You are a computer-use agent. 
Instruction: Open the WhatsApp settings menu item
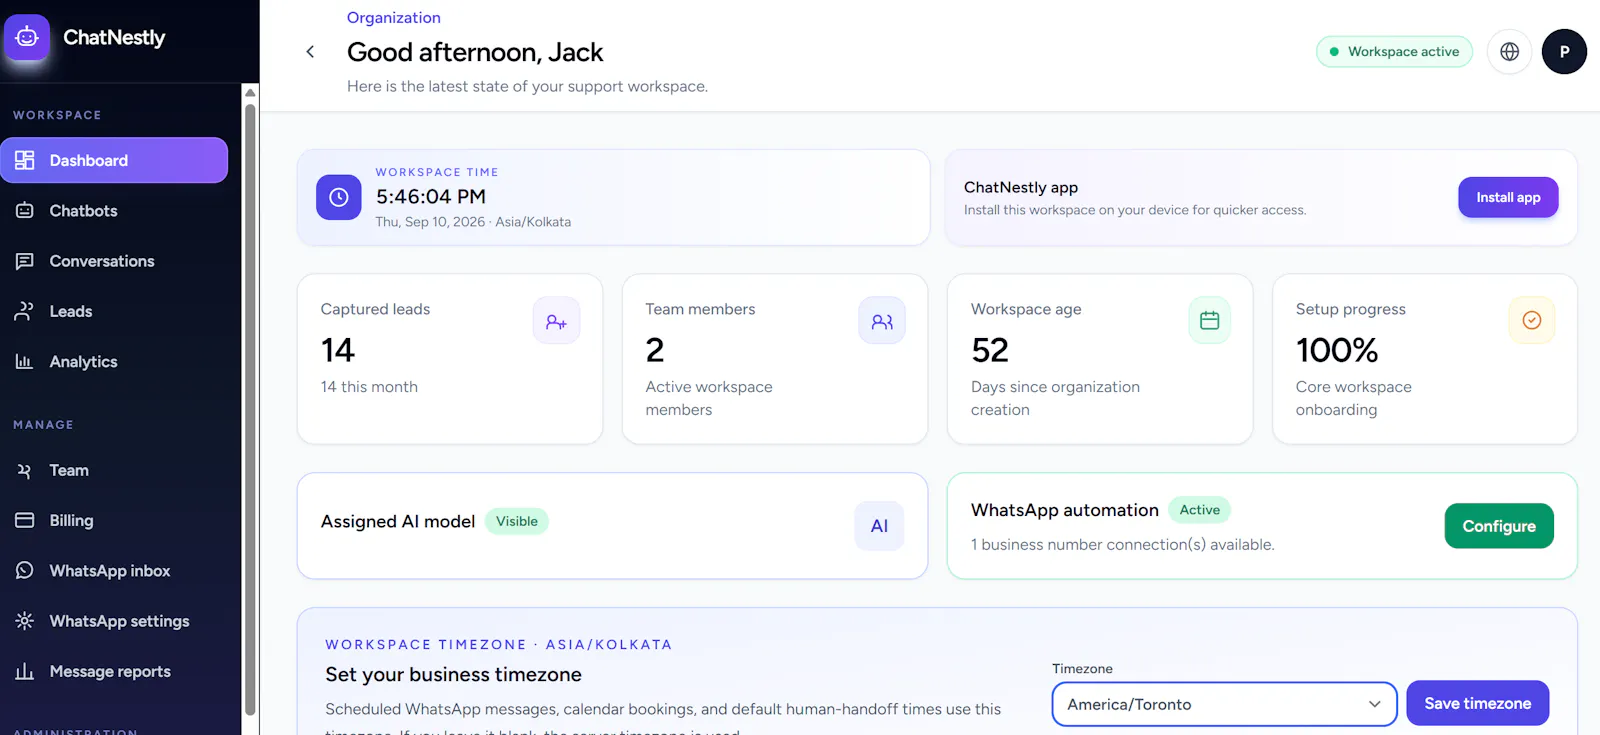click(x=114, y=621)
